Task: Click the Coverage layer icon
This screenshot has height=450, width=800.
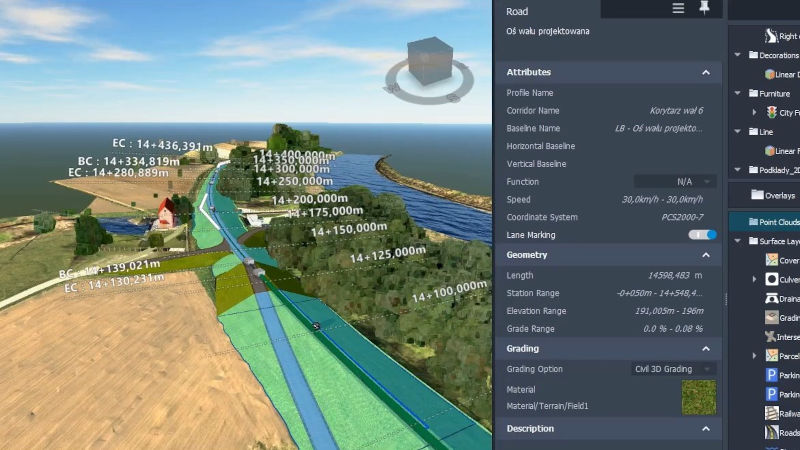Action: [x=772, y=260]
